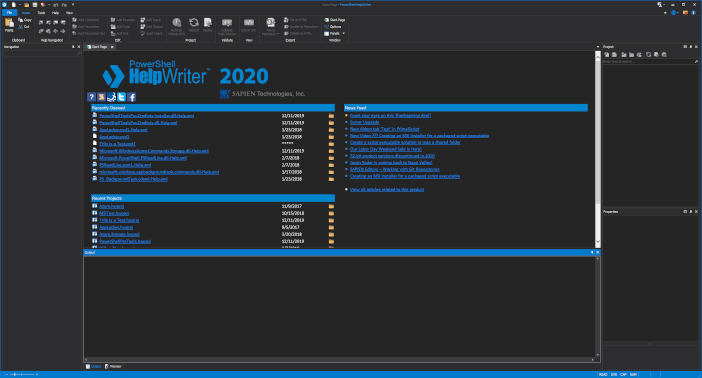This screenshot has width=702, height=378.
Task: Switch to the Tools ribbon tab
Action: point(41,13)
